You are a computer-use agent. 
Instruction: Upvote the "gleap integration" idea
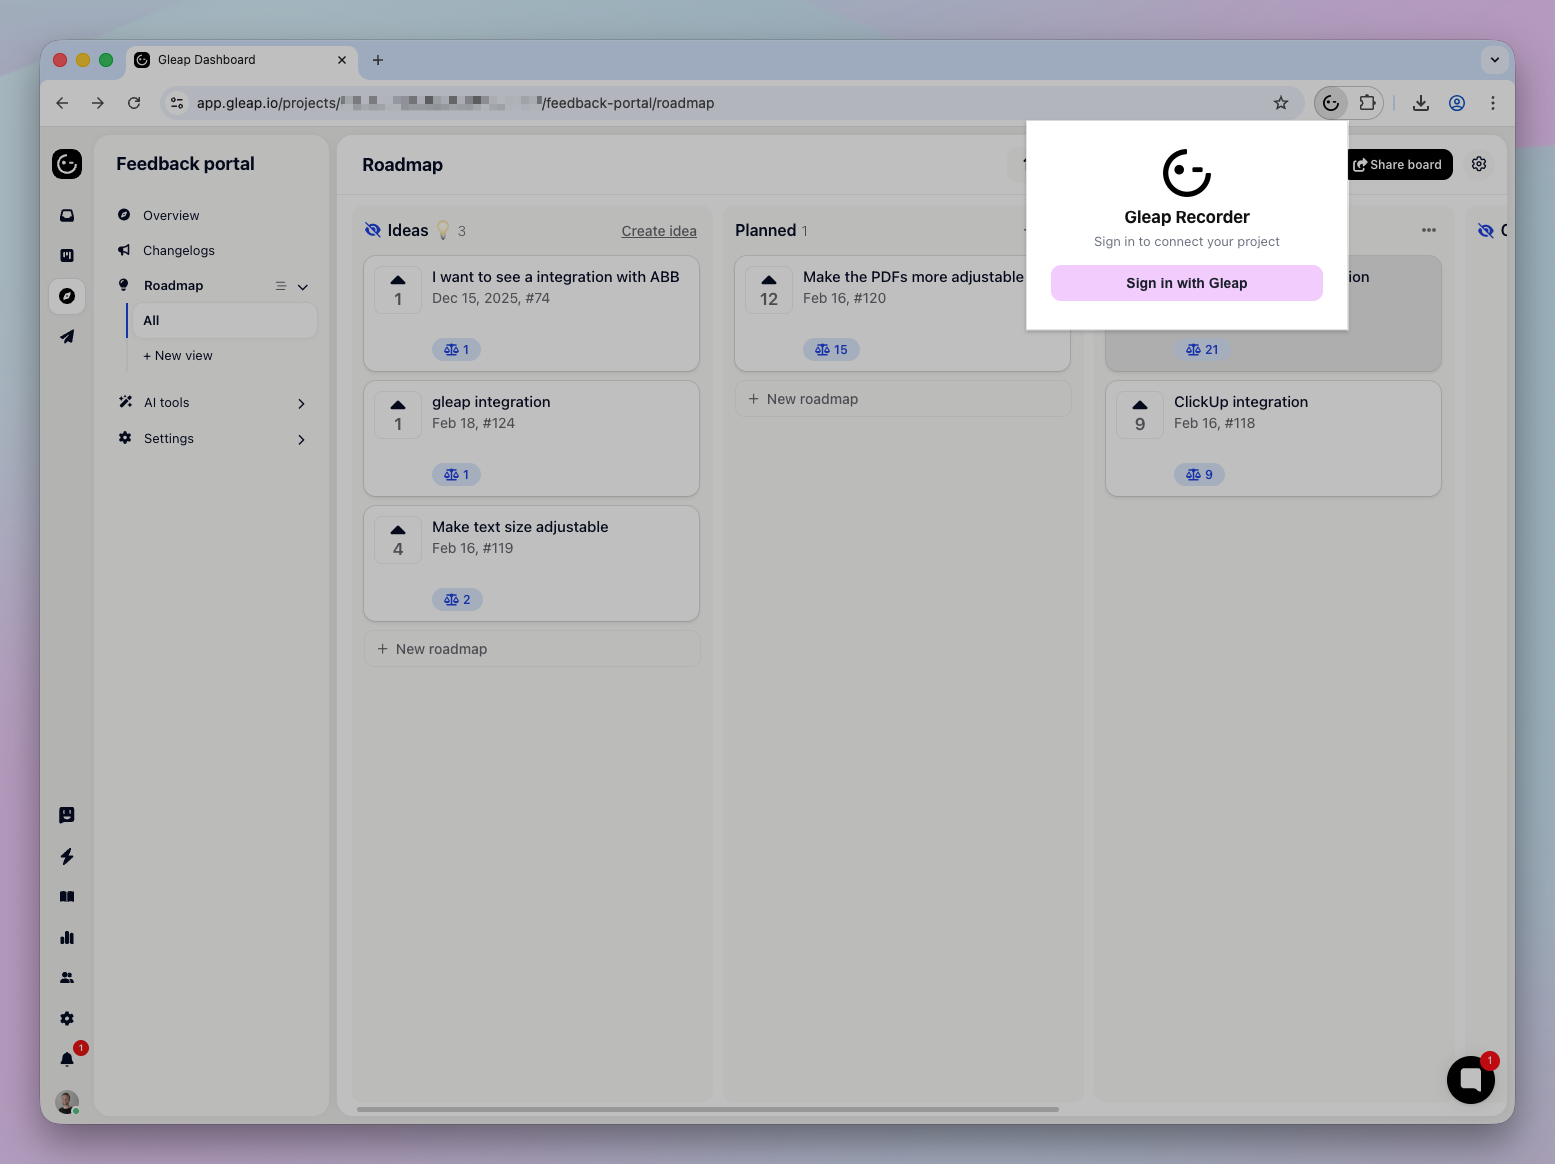398,415
